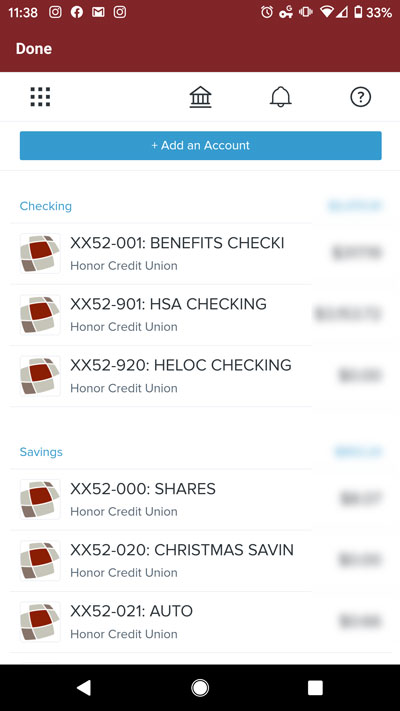Open the help question mark icon
The height and width of the screenshot is (711, 400).
[361, 97]
